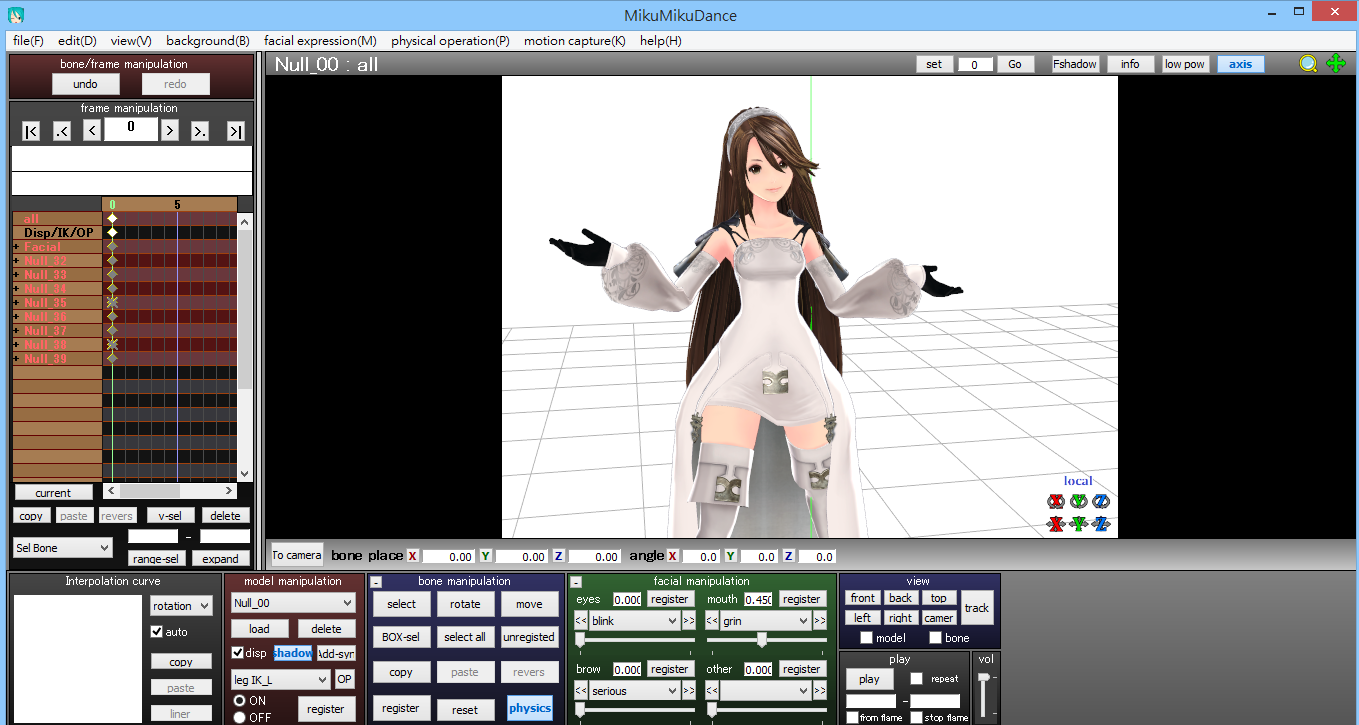Viewport: 1359px width, 725px height.
Task: Open the background(B) menu
Action: coord(208,41)
